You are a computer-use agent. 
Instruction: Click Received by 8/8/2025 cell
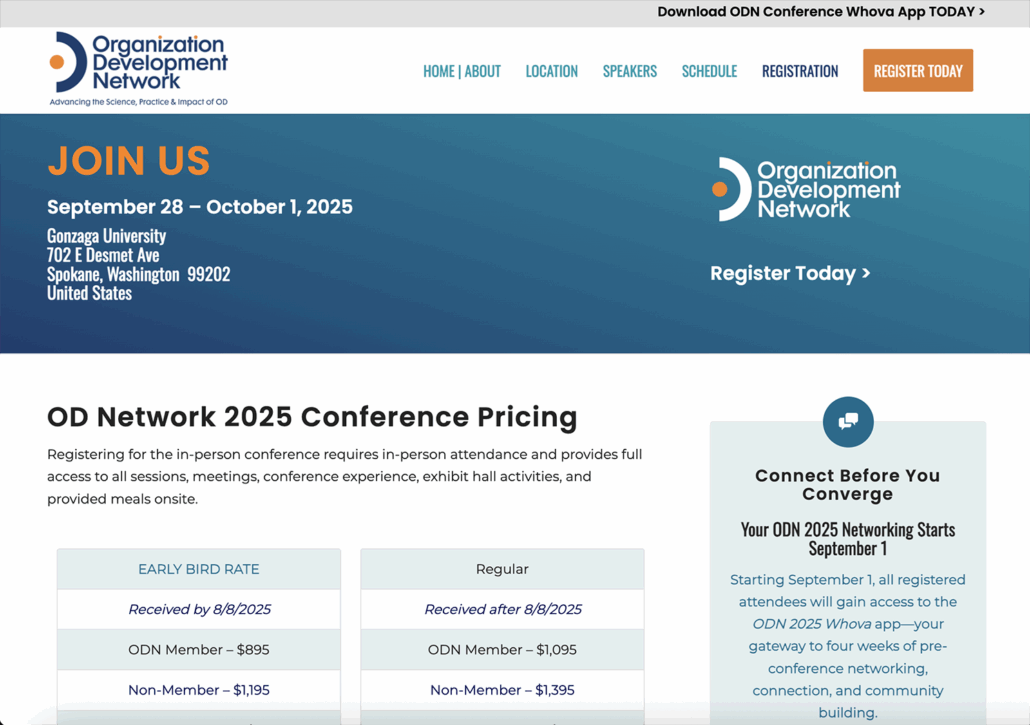tap(199, 609)
